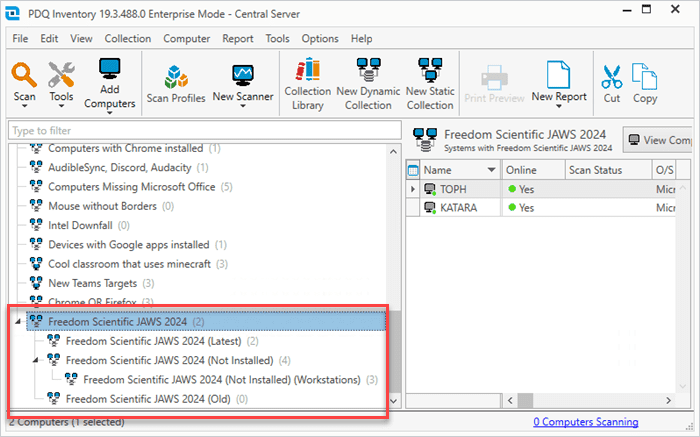
Task: Open the New Scanner dropdown arrow
Action: coord(243,106)
